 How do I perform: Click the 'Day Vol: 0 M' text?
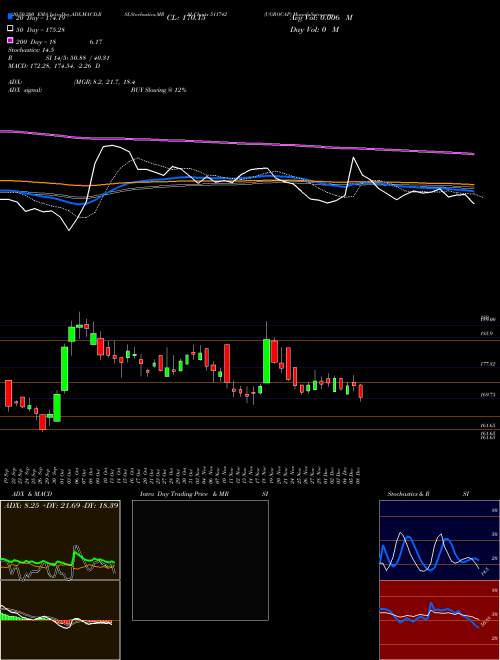tap(314, 29)
